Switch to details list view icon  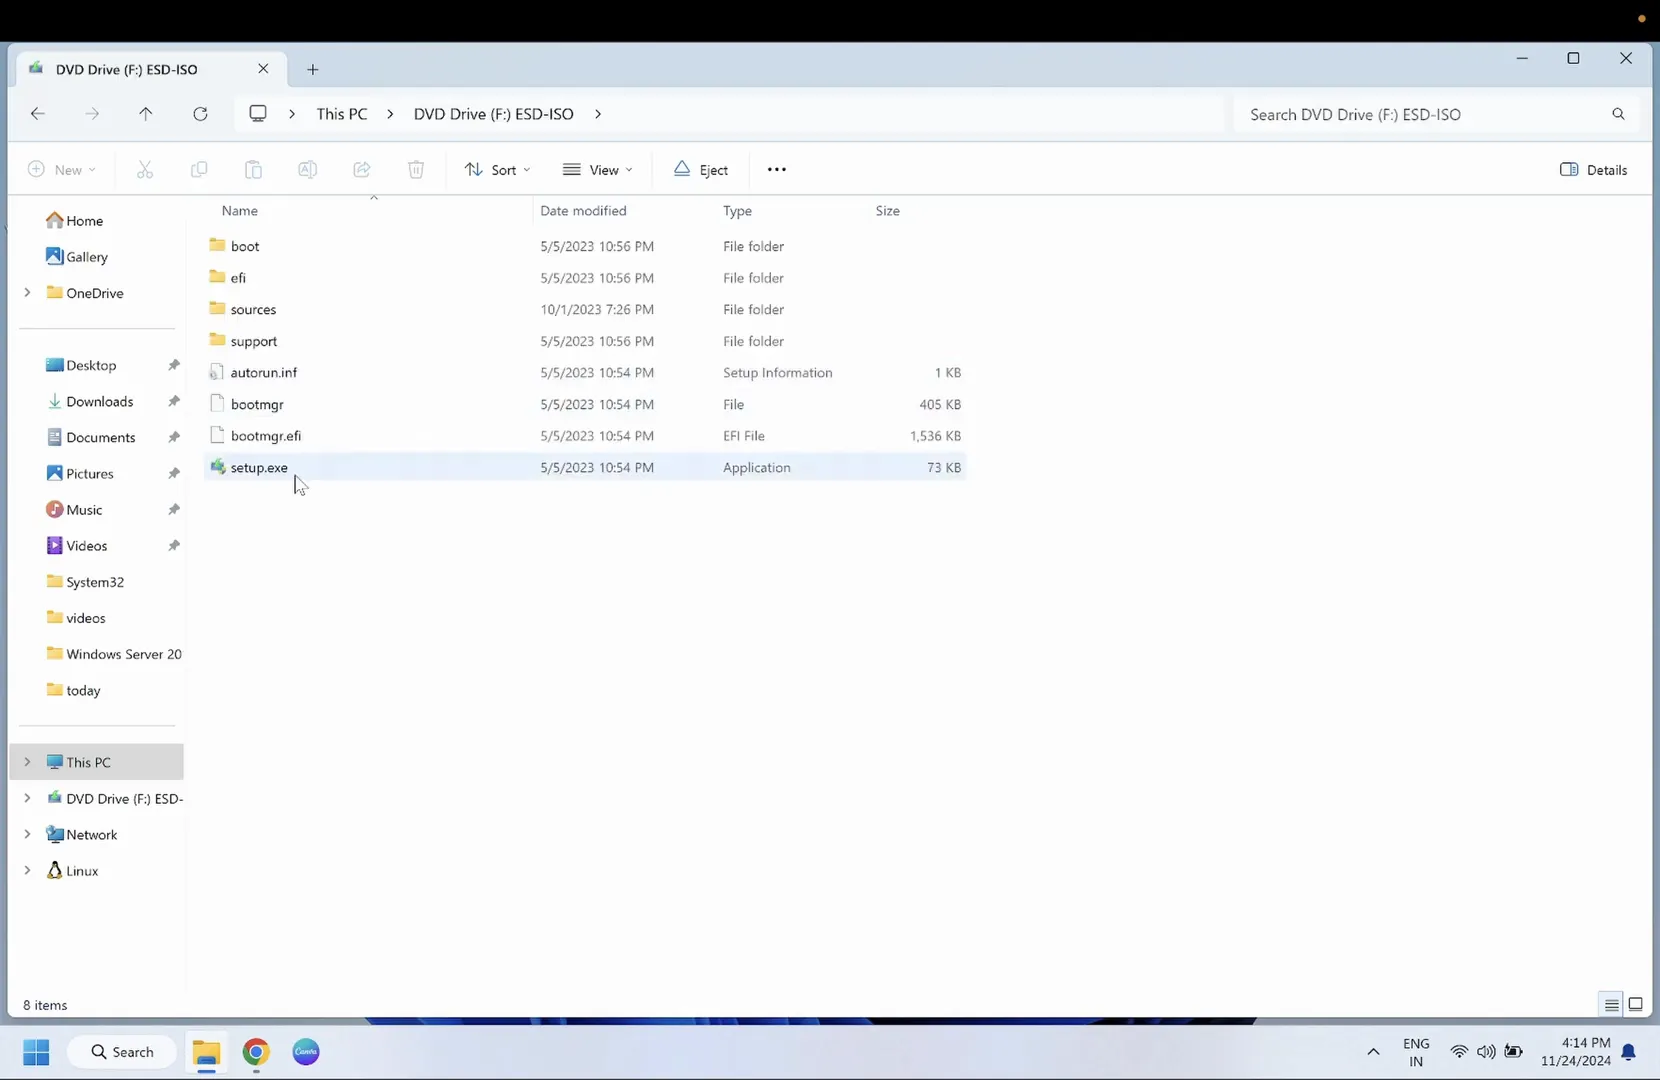(1611, 1005)
